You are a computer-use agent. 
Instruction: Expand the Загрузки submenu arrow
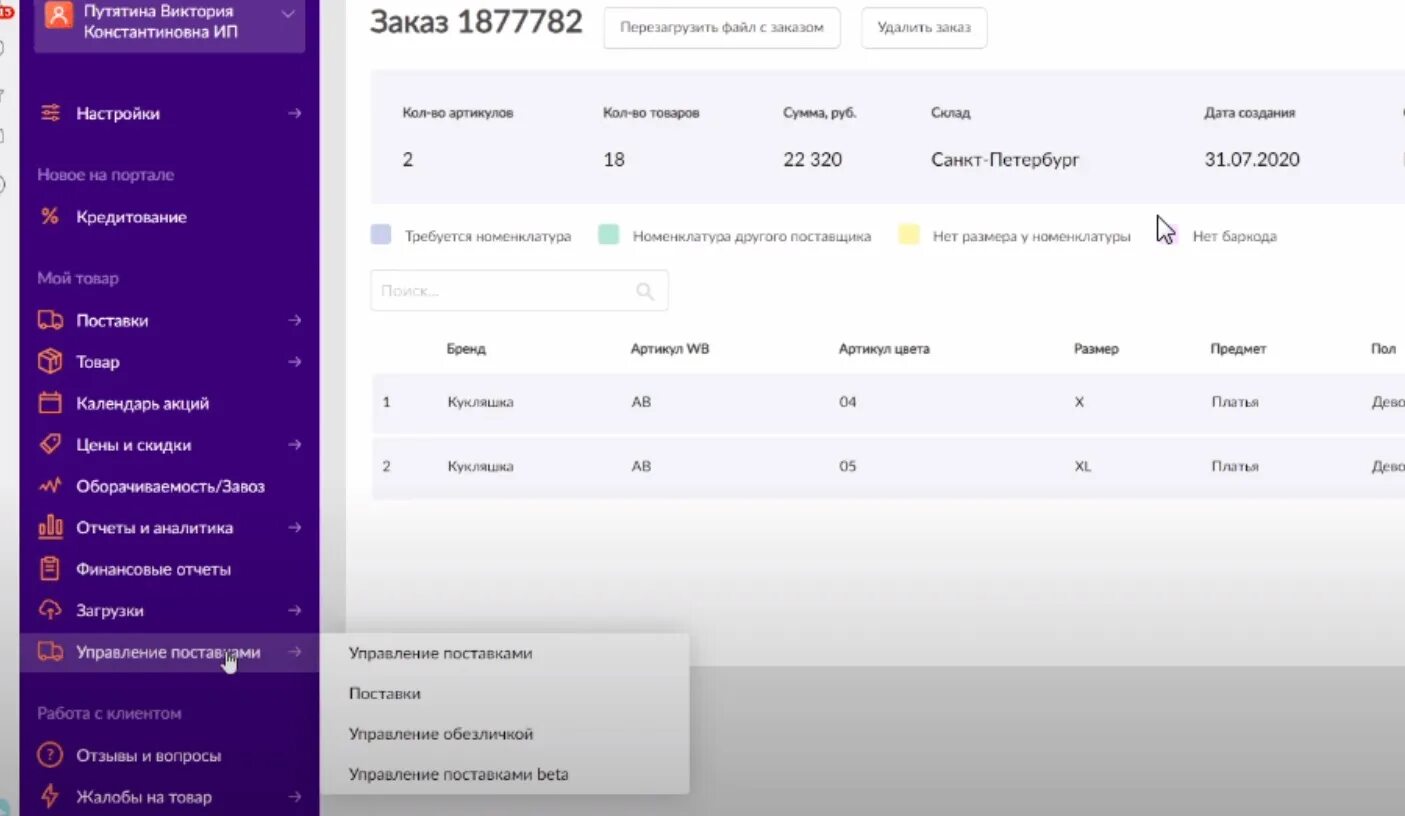coord(294,610)
